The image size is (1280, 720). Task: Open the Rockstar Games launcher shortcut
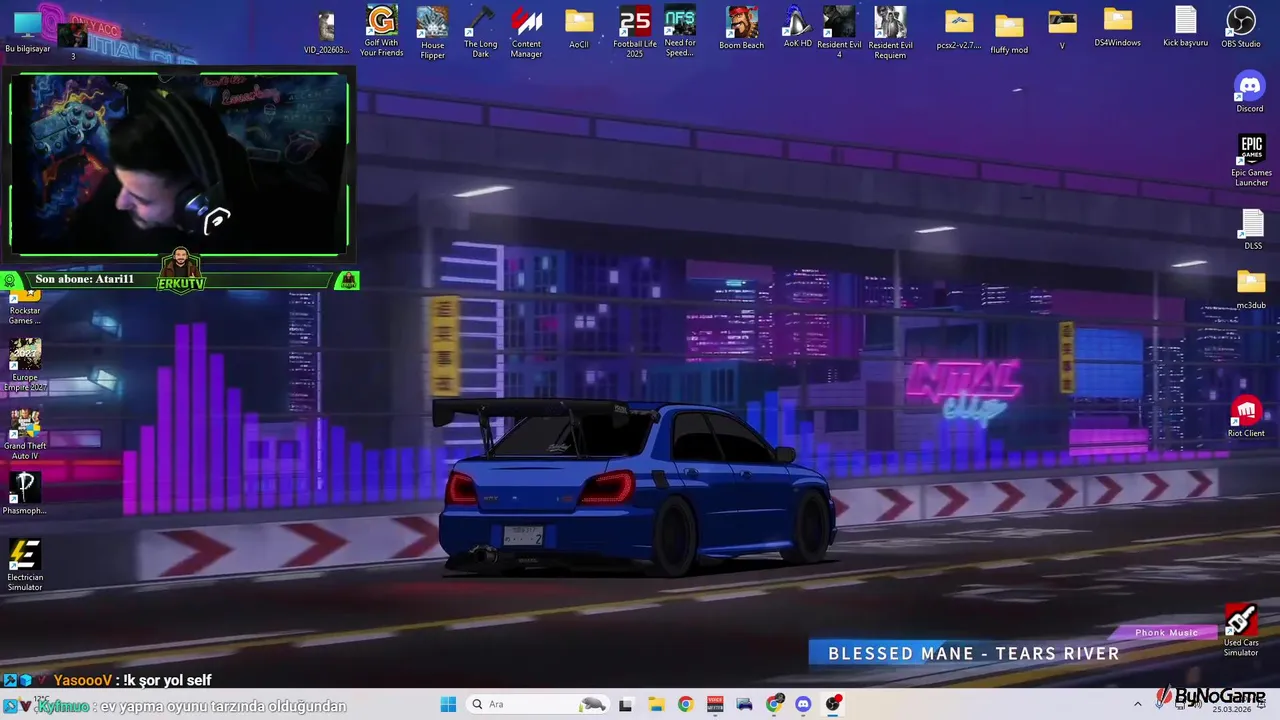tap(25, 307)
